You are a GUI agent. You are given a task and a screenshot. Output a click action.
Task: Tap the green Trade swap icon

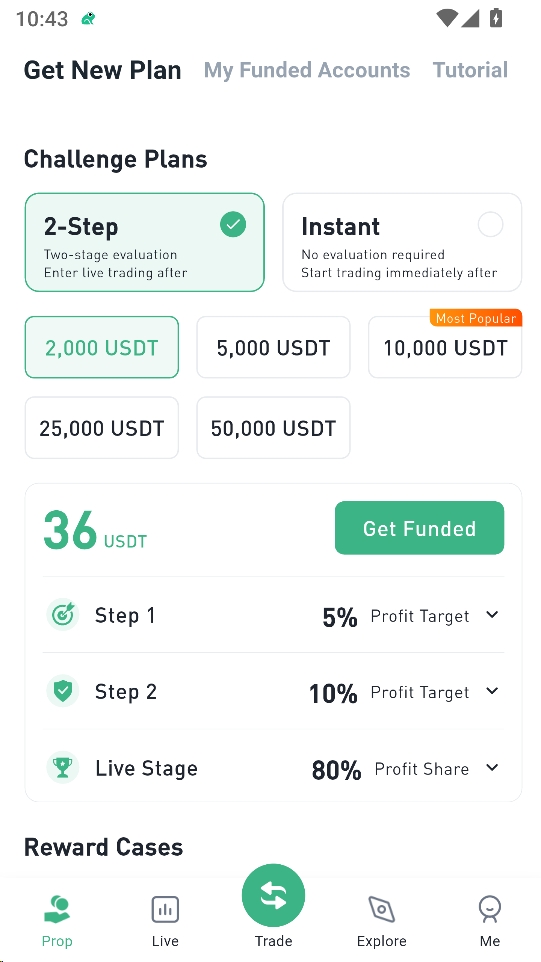[273, 896]
